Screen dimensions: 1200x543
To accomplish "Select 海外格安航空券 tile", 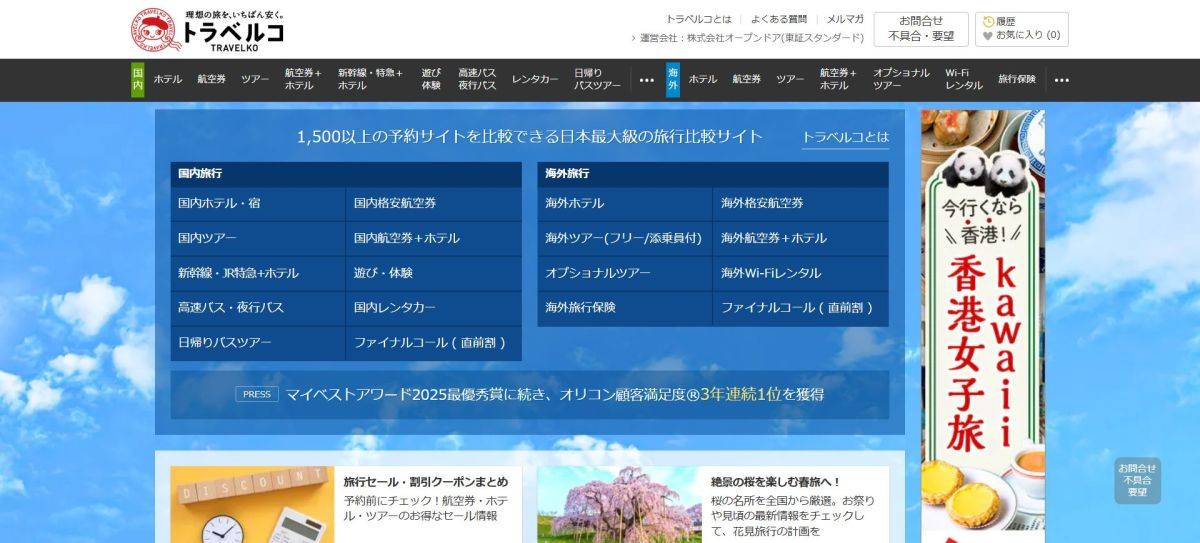I will (801, 203).
